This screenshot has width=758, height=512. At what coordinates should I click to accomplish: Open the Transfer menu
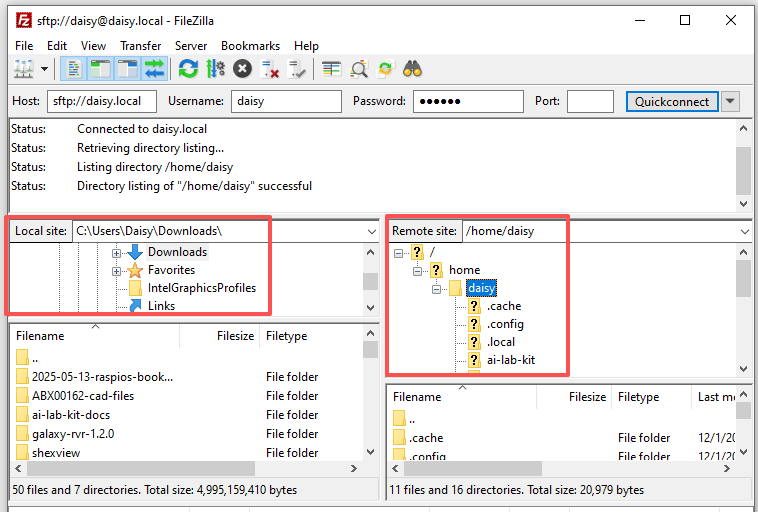140,46
